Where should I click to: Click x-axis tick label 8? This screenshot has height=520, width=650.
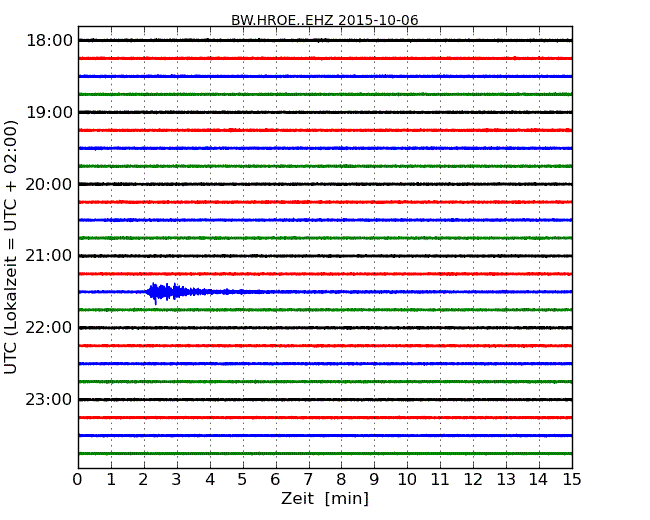341,479
